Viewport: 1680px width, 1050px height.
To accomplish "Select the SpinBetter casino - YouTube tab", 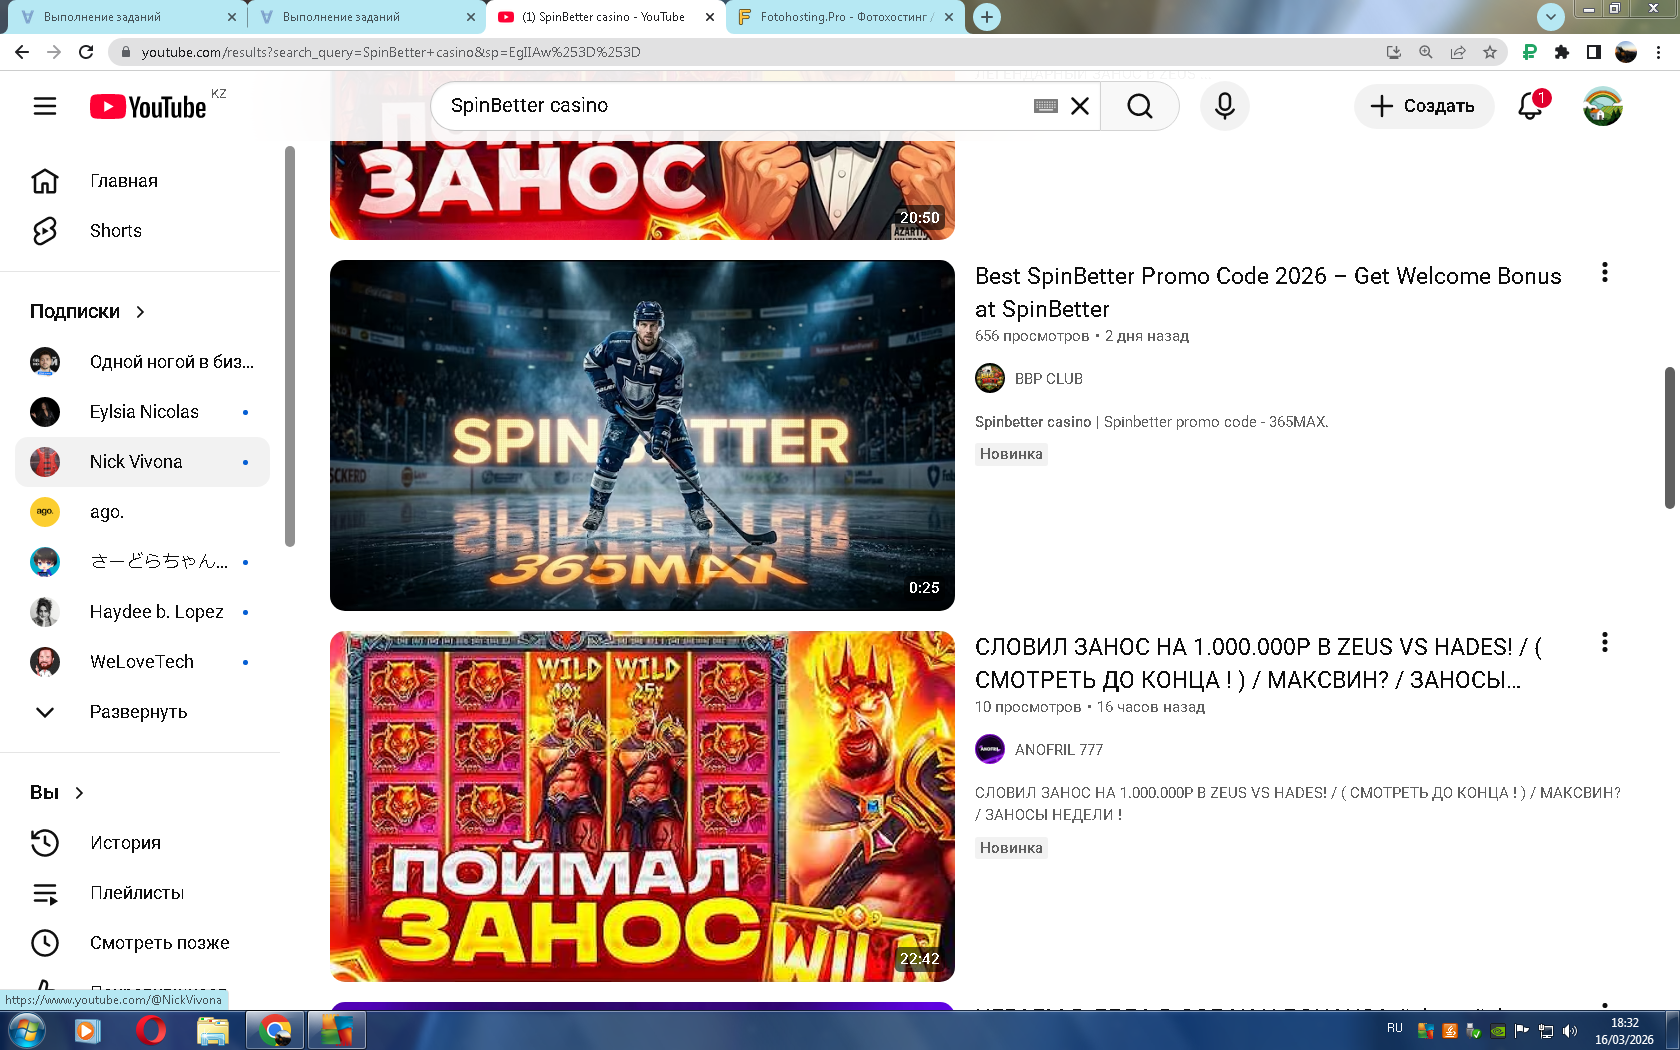I will 605,17.
